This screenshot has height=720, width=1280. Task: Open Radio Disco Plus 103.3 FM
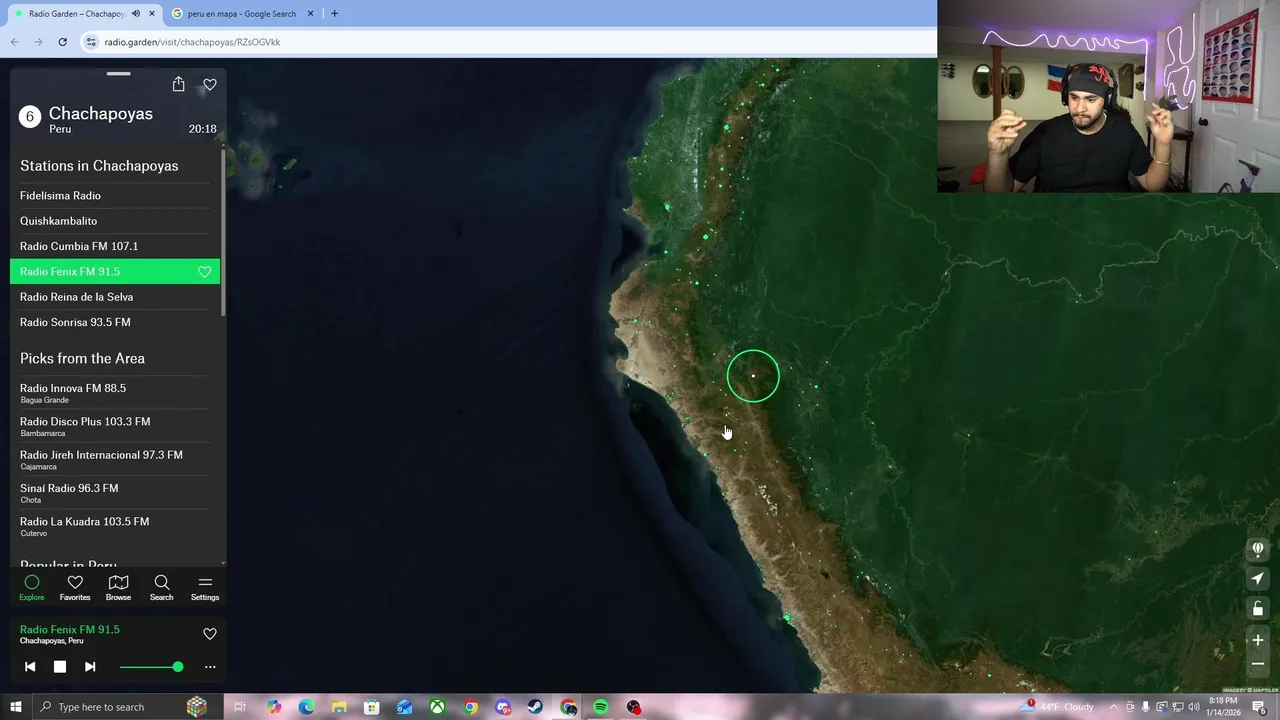(115, 426)
